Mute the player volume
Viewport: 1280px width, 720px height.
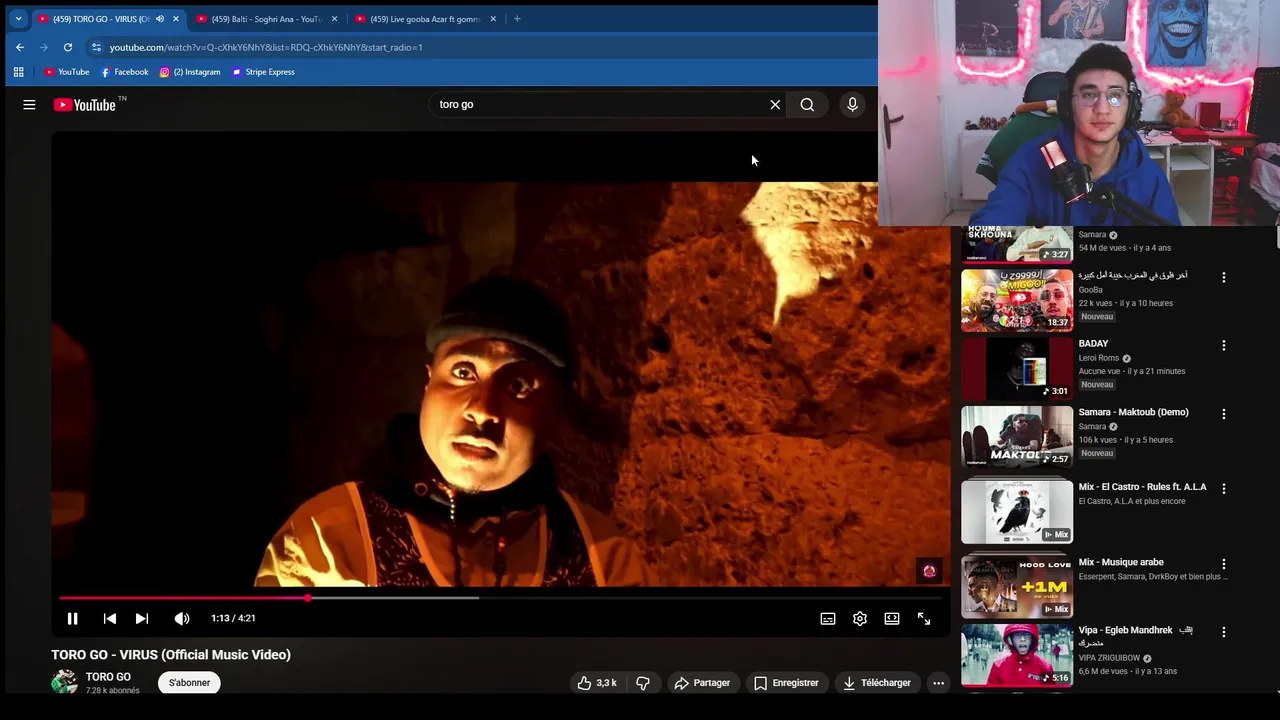point(181,618)
